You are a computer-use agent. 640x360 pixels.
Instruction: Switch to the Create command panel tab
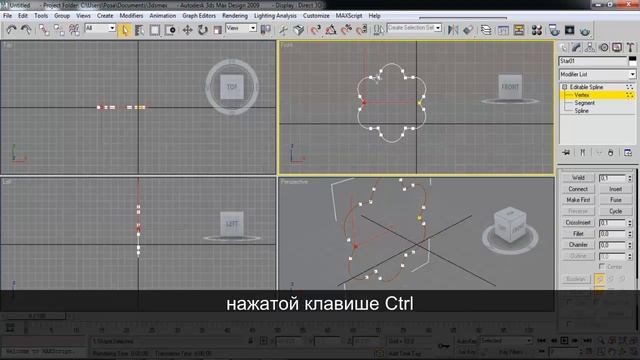tap(564, 47)
